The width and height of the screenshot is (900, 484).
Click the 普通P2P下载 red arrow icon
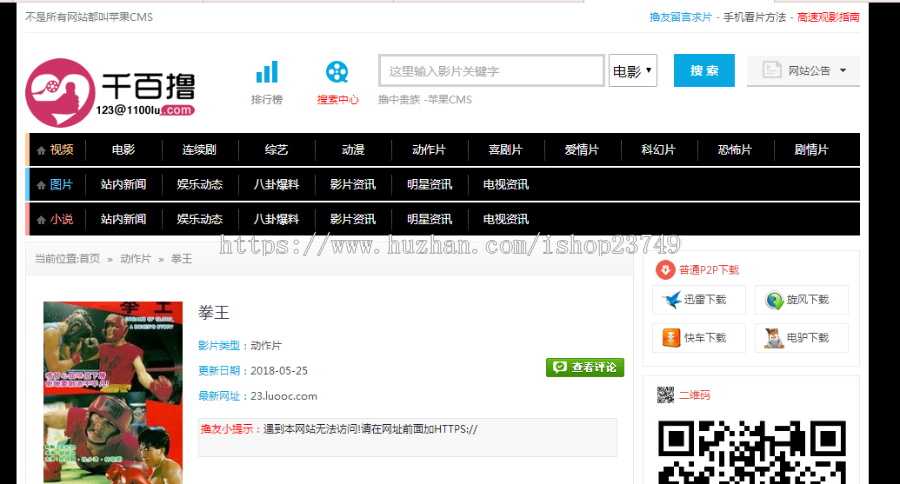coord(665,269)
